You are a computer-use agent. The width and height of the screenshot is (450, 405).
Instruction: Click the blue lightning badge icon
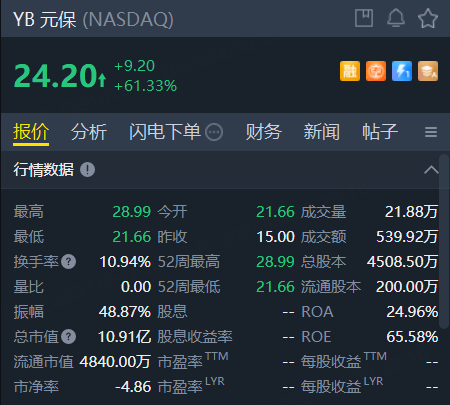[x=402, y=71]
